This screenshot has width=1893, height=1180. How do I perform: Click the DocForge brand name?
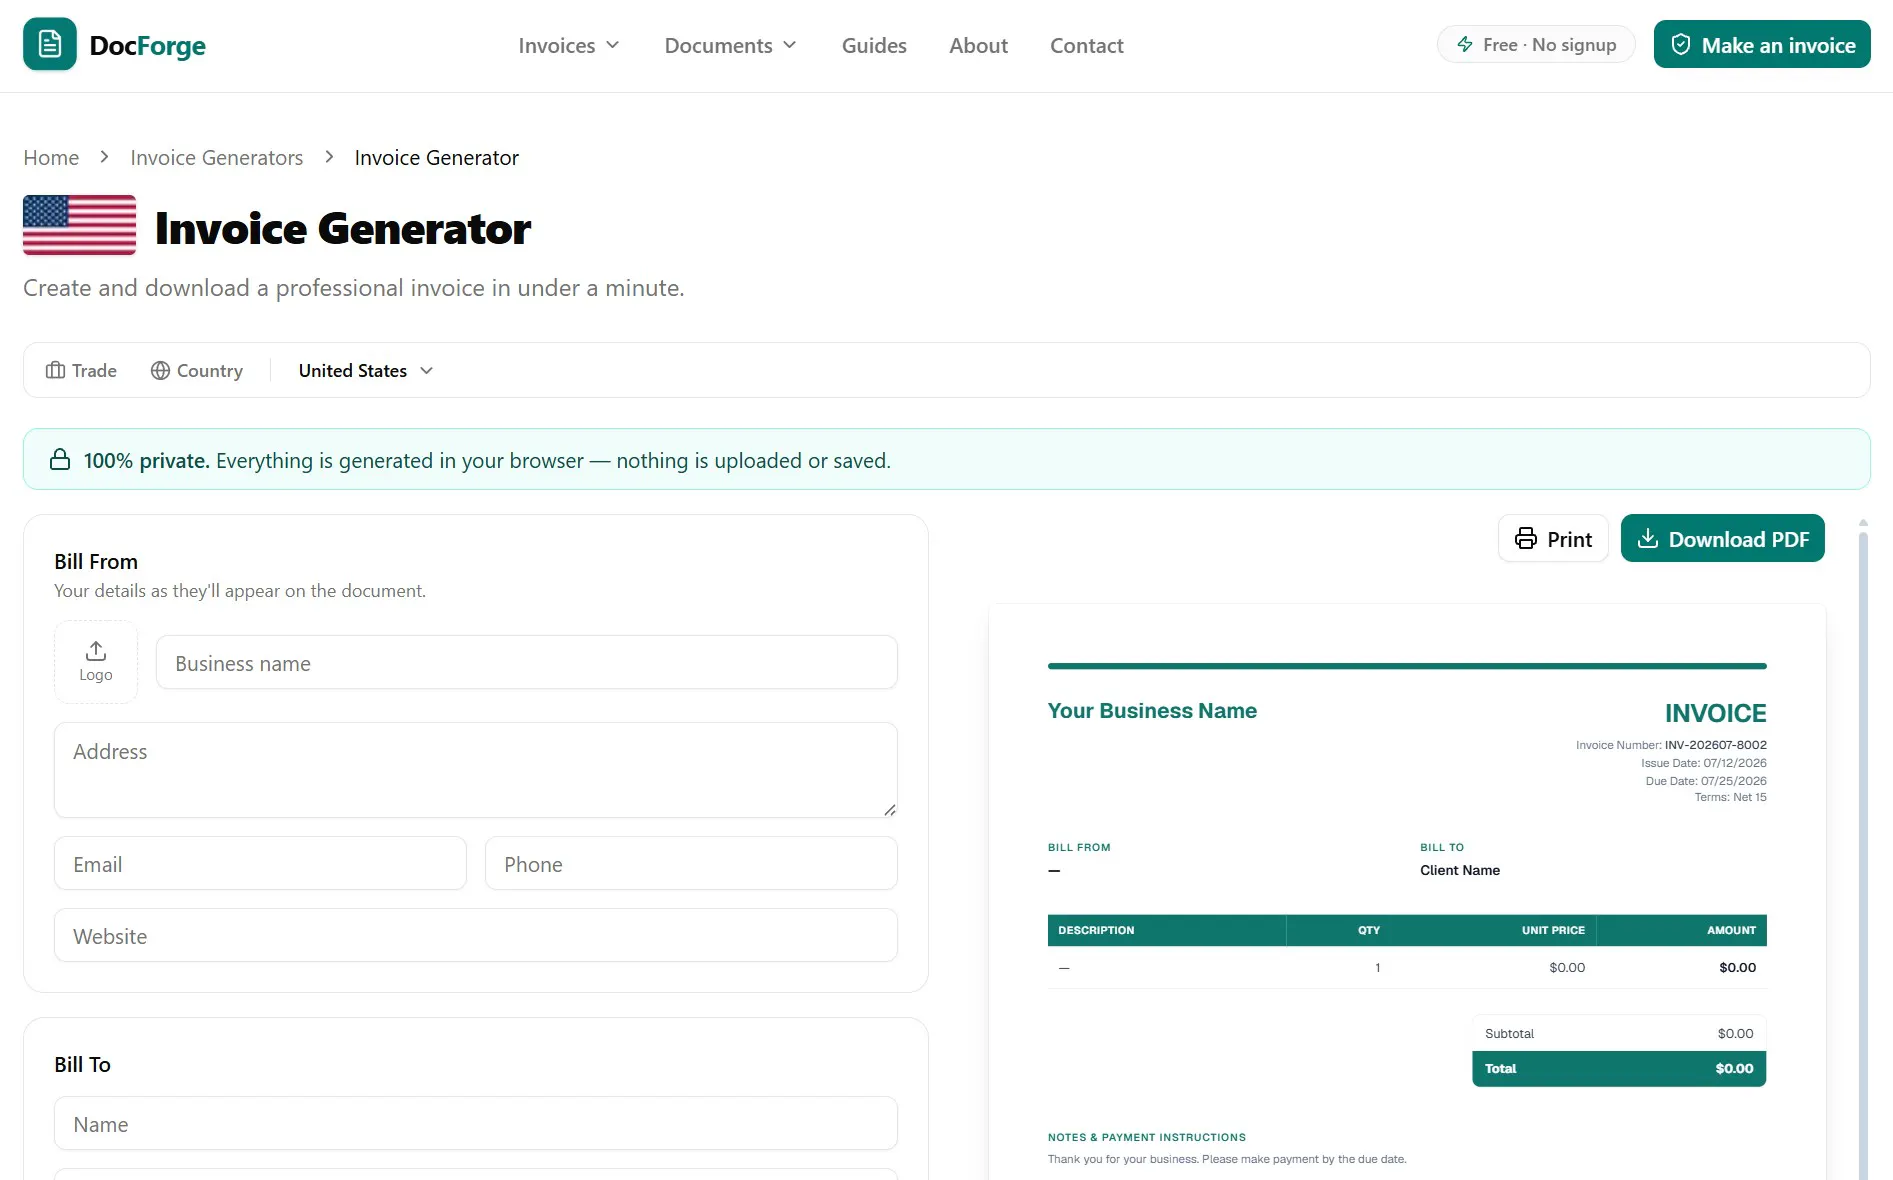pyautogui.click(x=147, y=45)
